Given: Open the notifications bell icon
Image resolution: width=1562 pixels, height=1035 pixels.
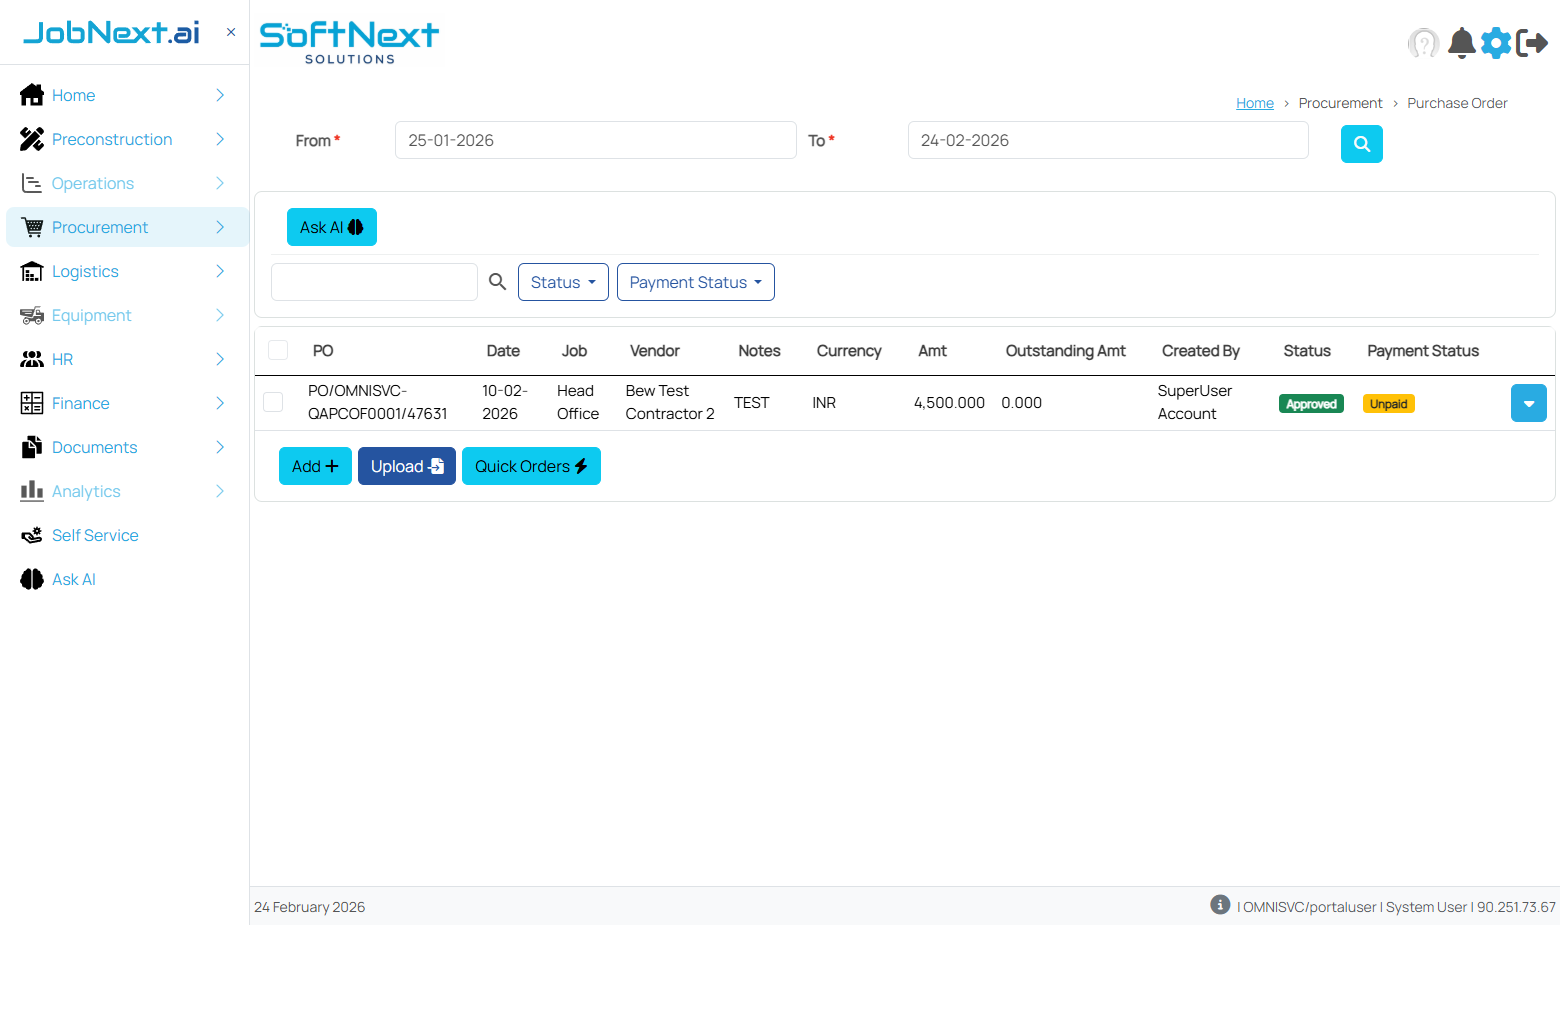Looking at the screenshot, I should [1461, 43].
